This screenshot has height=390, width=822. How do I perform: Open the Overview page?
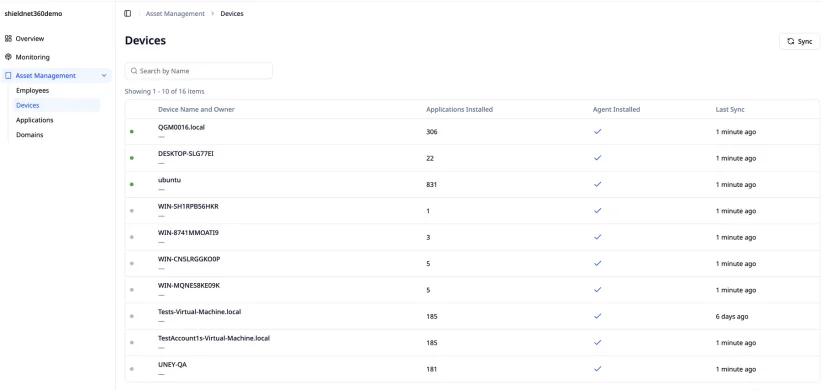tap(30, 38)
